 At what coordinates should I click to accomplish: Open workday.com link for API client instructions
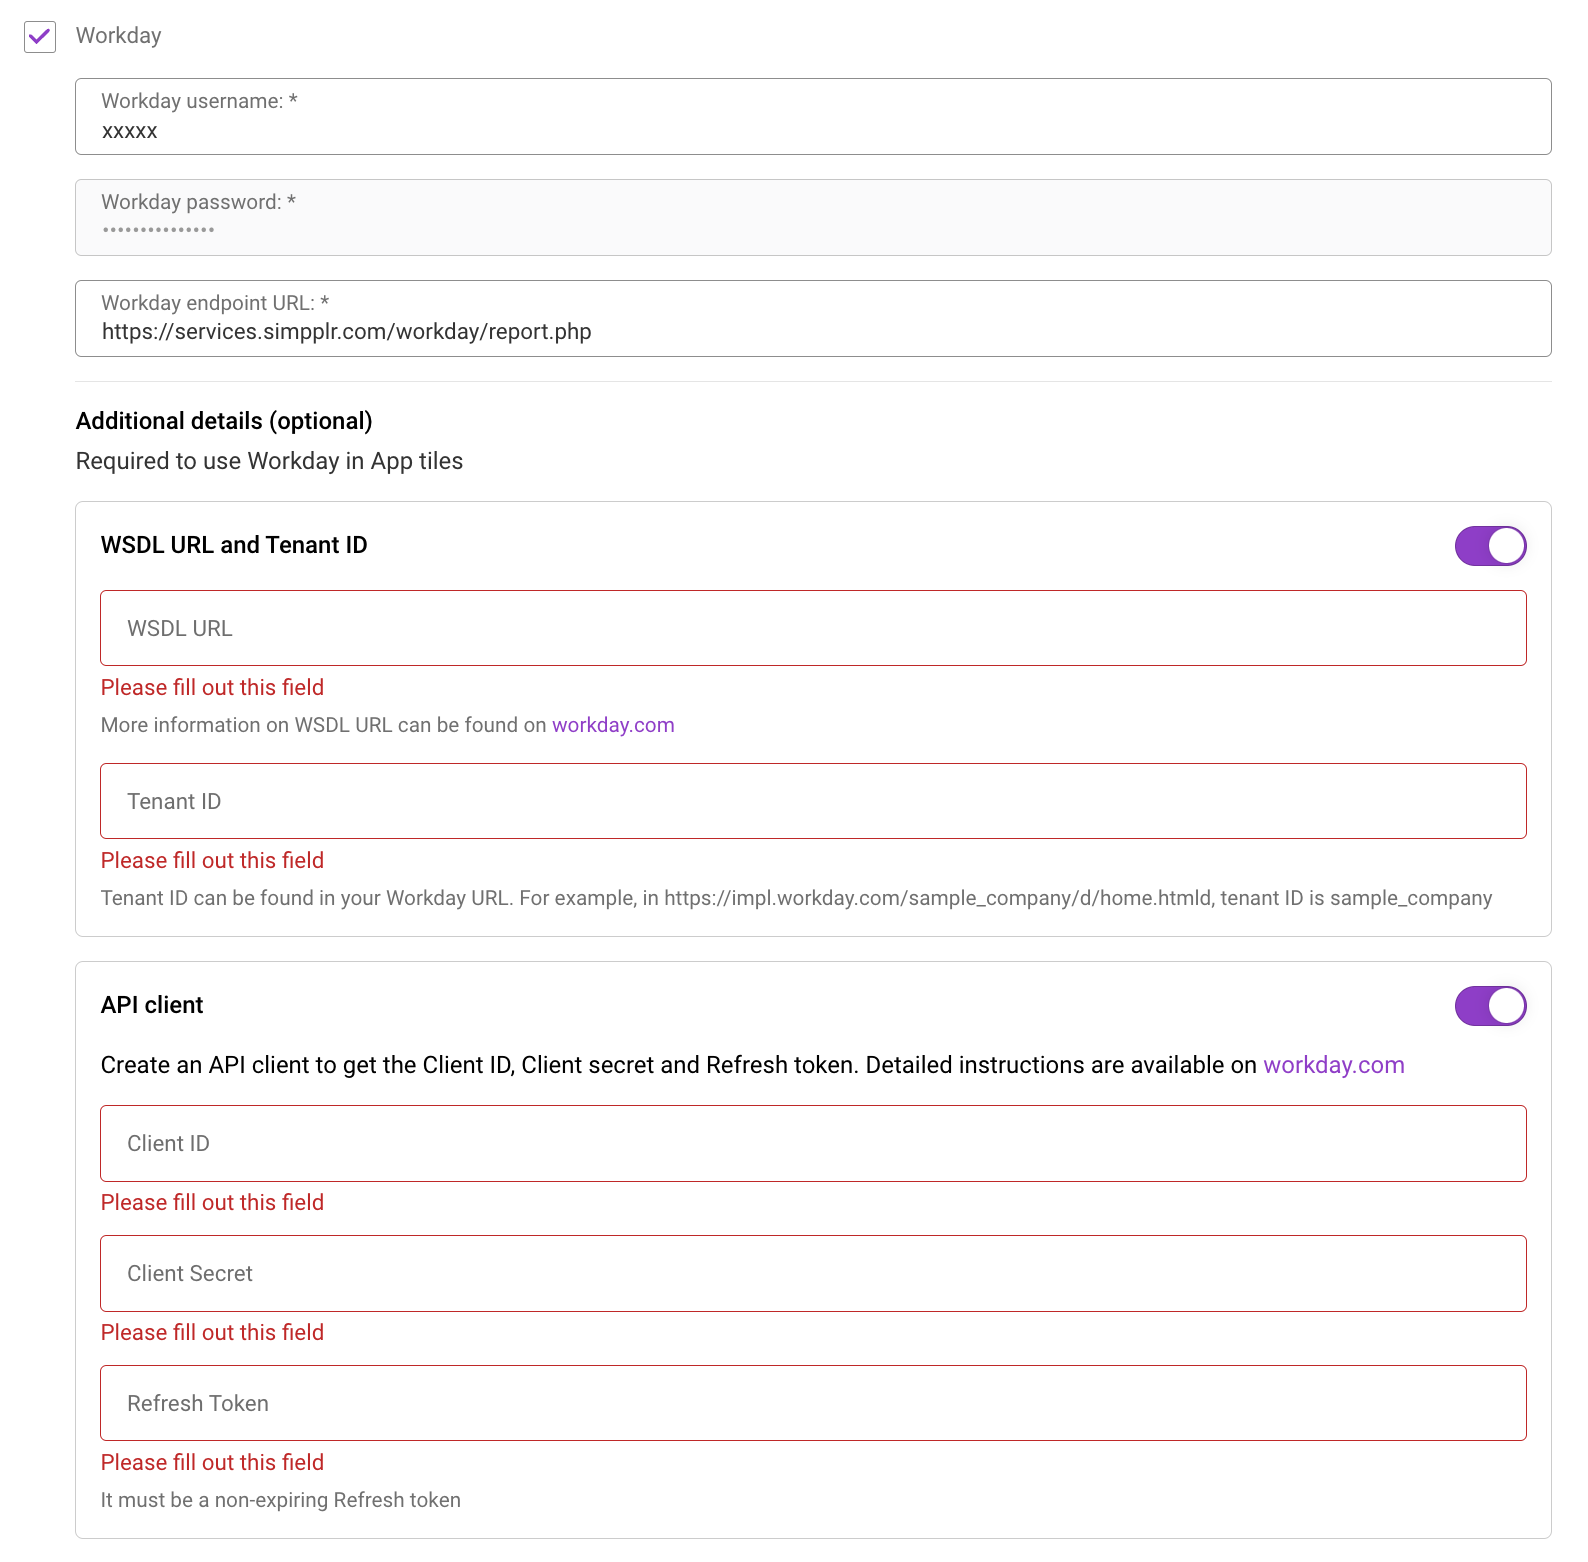point(1333,1065)
